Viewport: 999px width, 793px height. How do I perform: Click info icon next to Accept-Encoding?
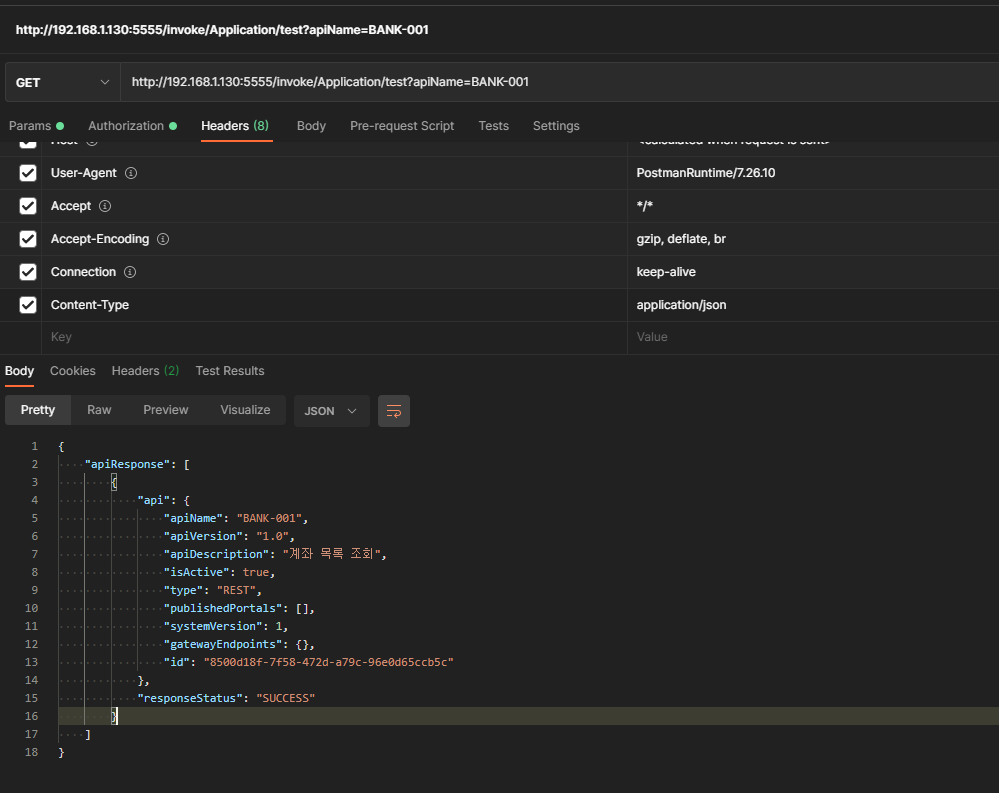click(x=163, y=239)
